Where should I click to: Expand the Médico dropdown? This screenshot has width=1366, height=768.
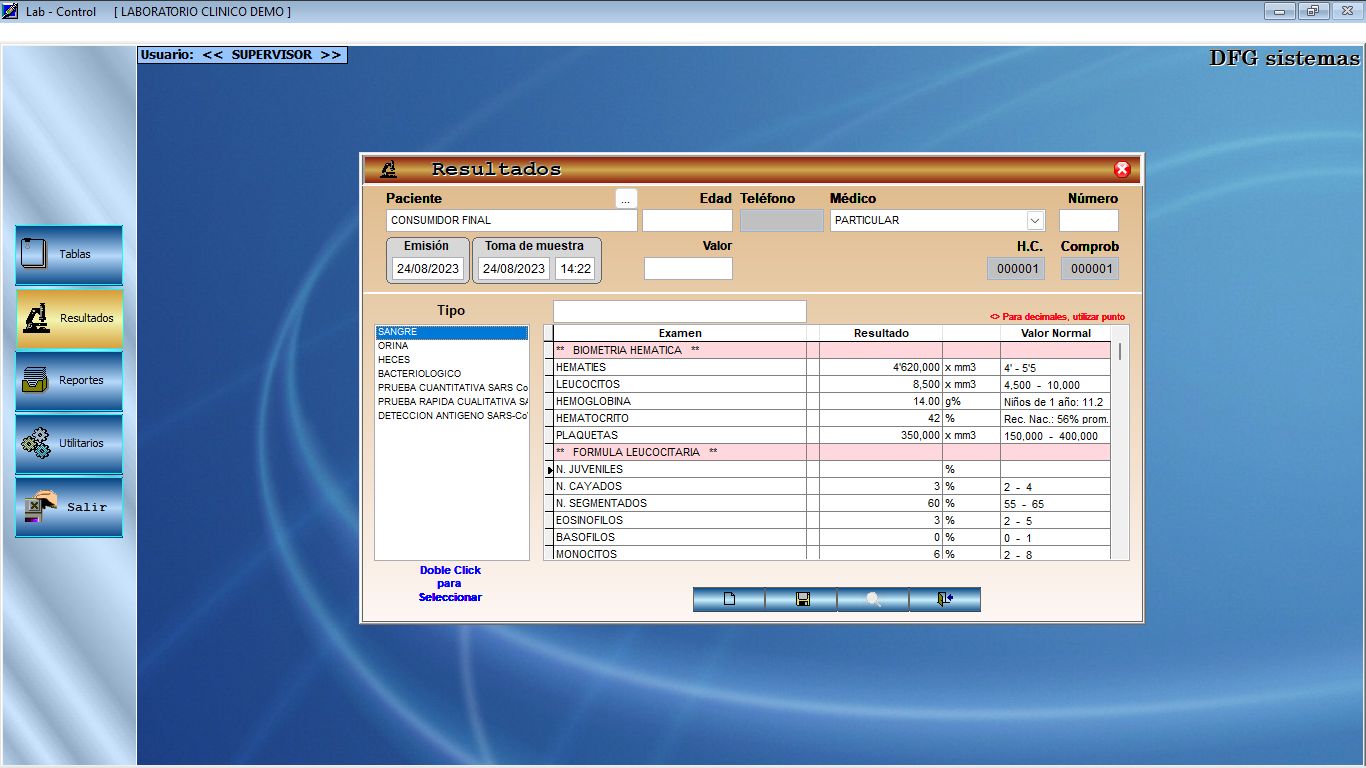click(x=1035, y=220)
